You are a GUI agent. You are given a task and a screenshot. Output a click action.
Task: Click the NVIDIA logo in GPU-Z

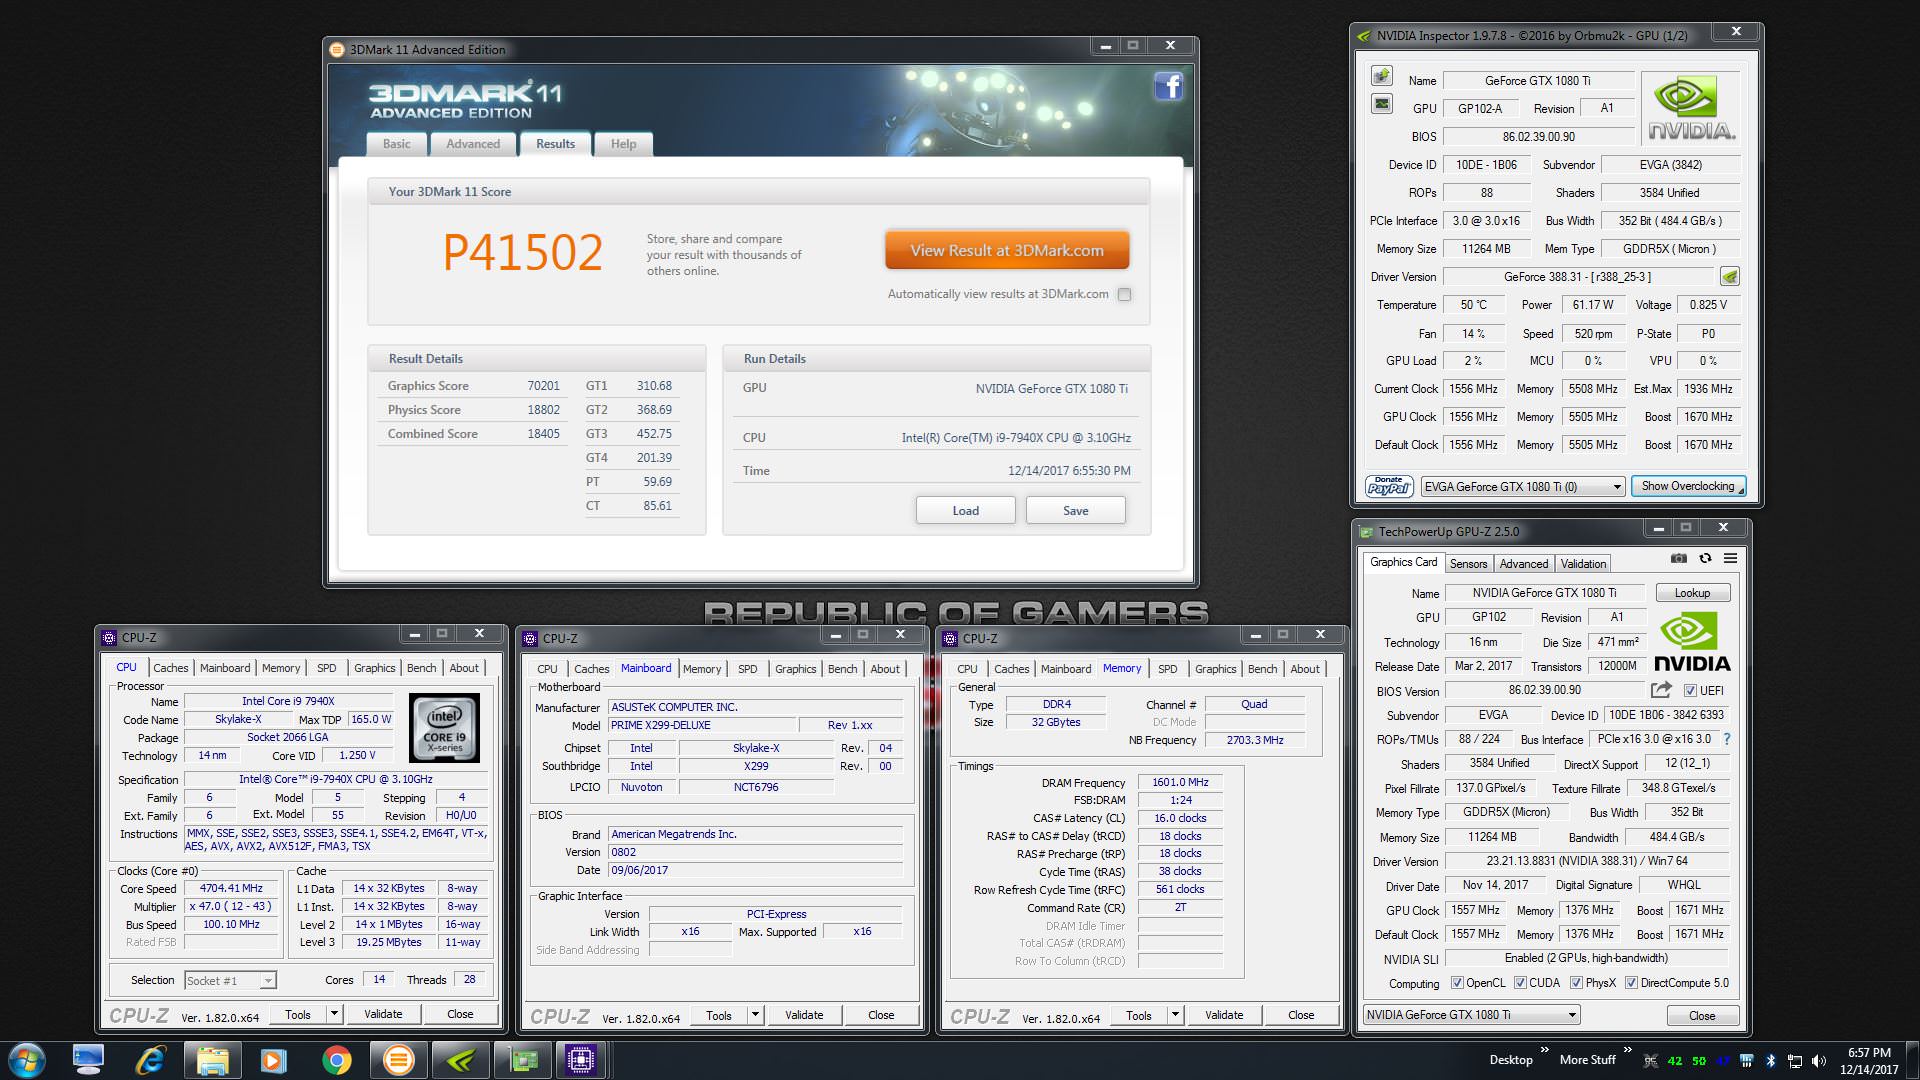[1692, 642]
